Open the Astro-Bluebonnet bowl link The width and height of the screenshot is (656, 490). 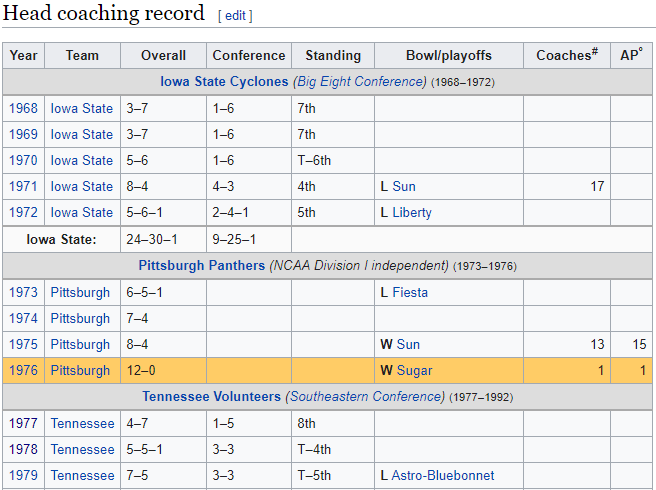[443, 475]
